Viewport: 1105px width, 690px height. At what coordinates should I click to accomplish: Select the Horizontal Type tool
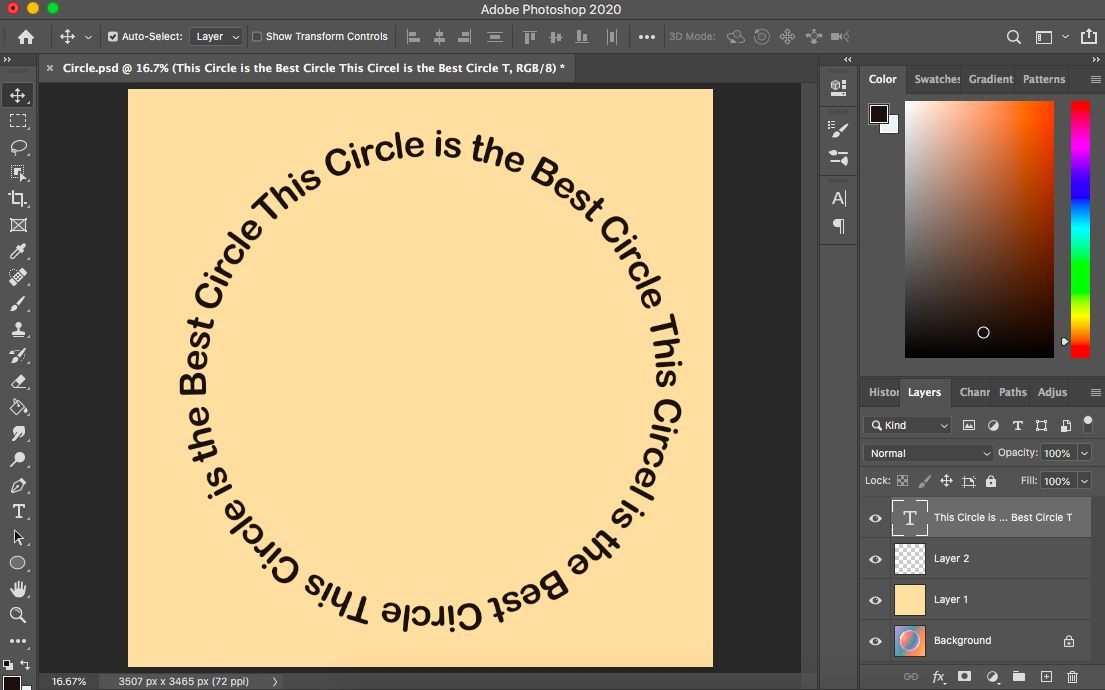[18, 512]
